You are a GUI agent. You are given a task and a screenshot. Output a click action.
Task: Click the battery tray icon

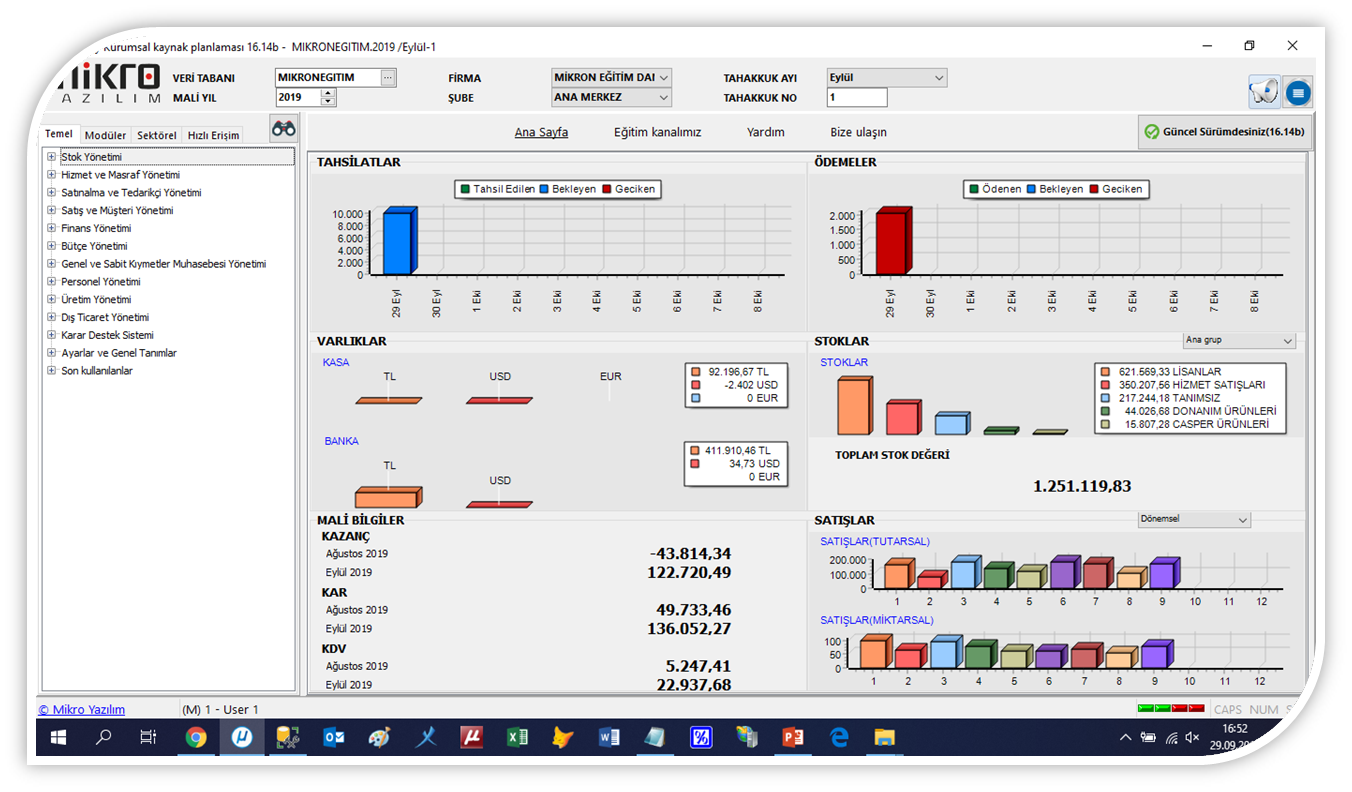click(x=1148, y=738)
